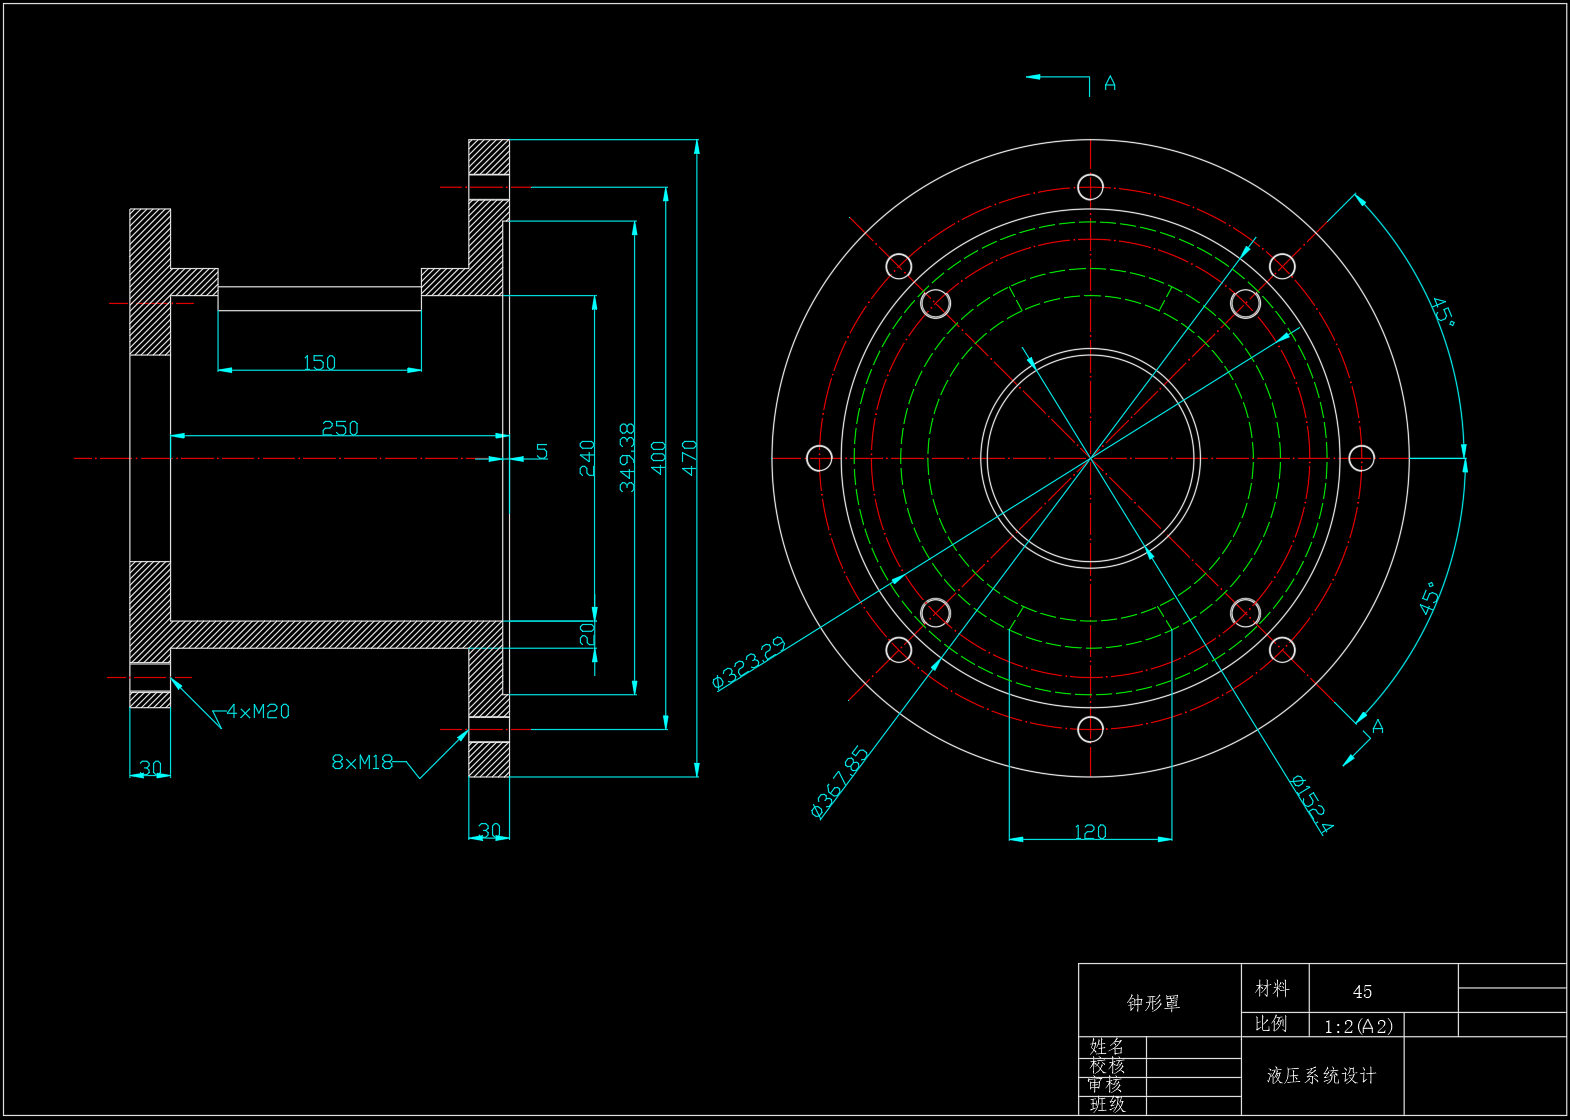Select the 材料 label in title block

click(x=1272, y=989)
